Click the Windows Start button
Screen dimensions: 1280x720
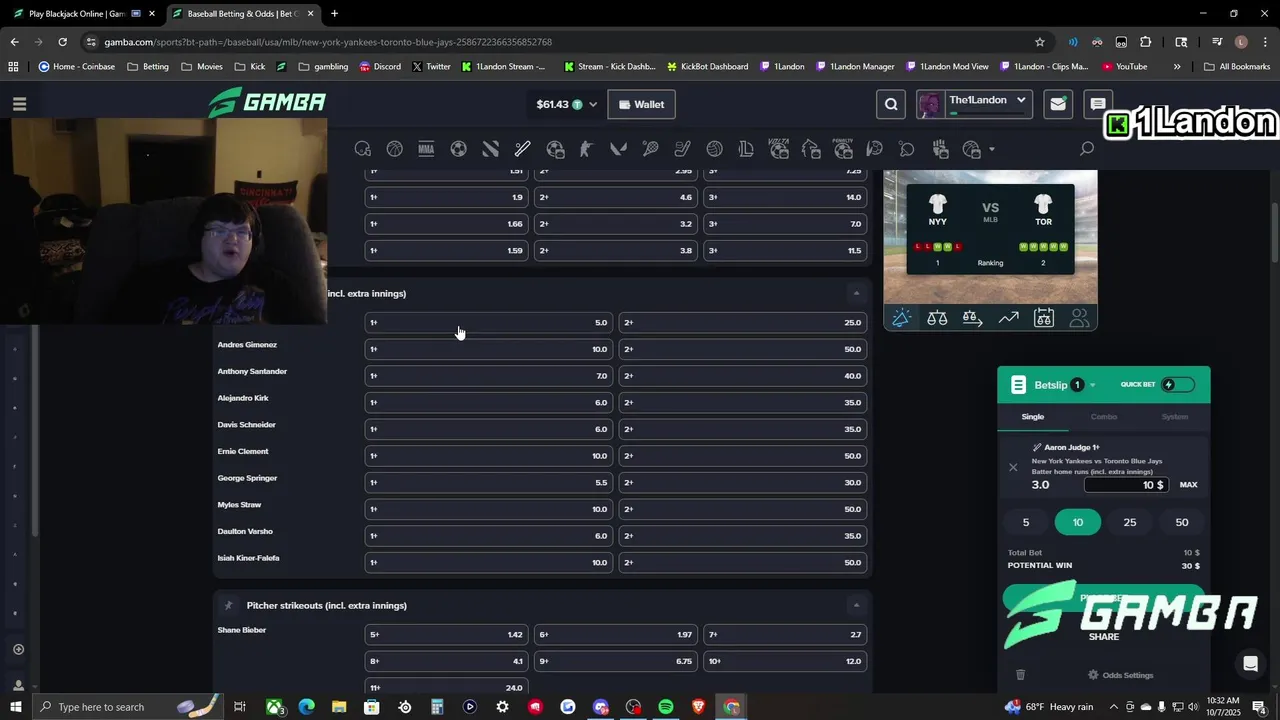[16, 707]
